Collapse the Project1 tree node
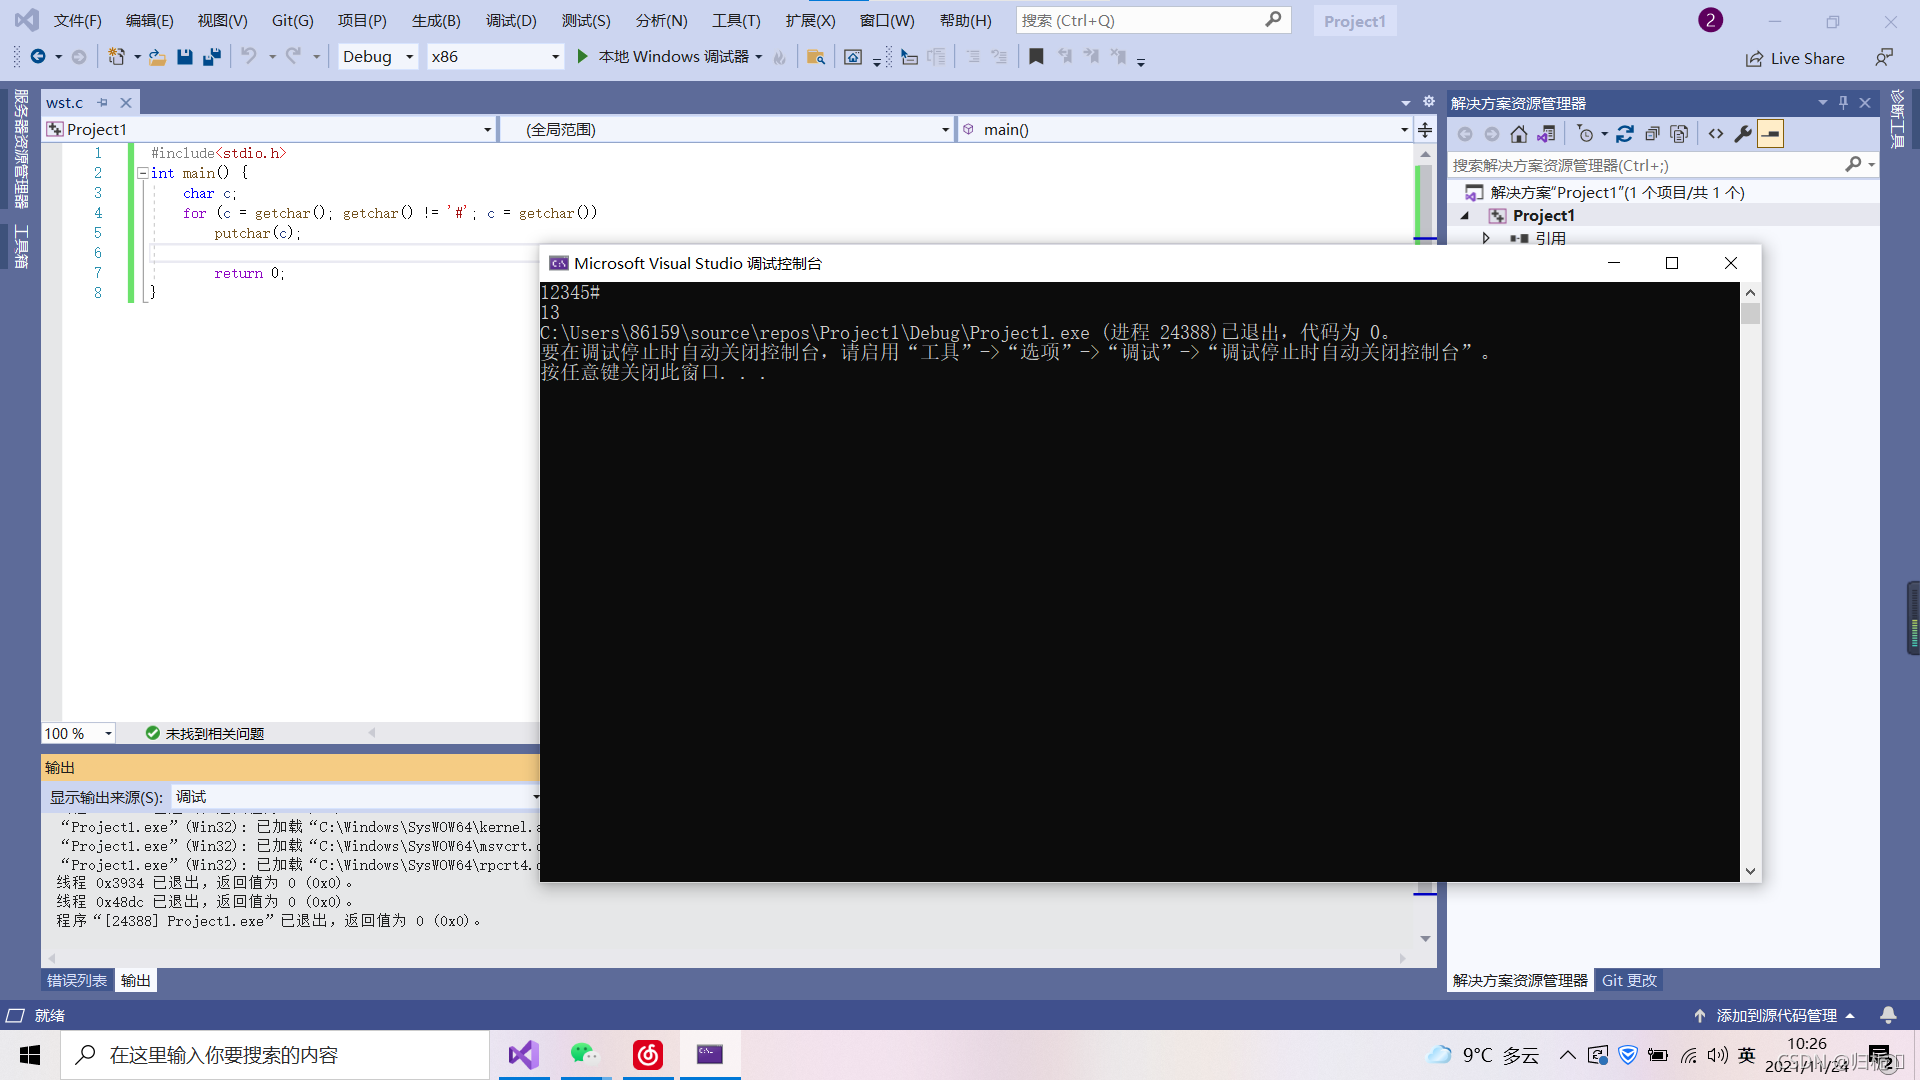Screen dimensions: 1920x1080 tap(1466, 216)
